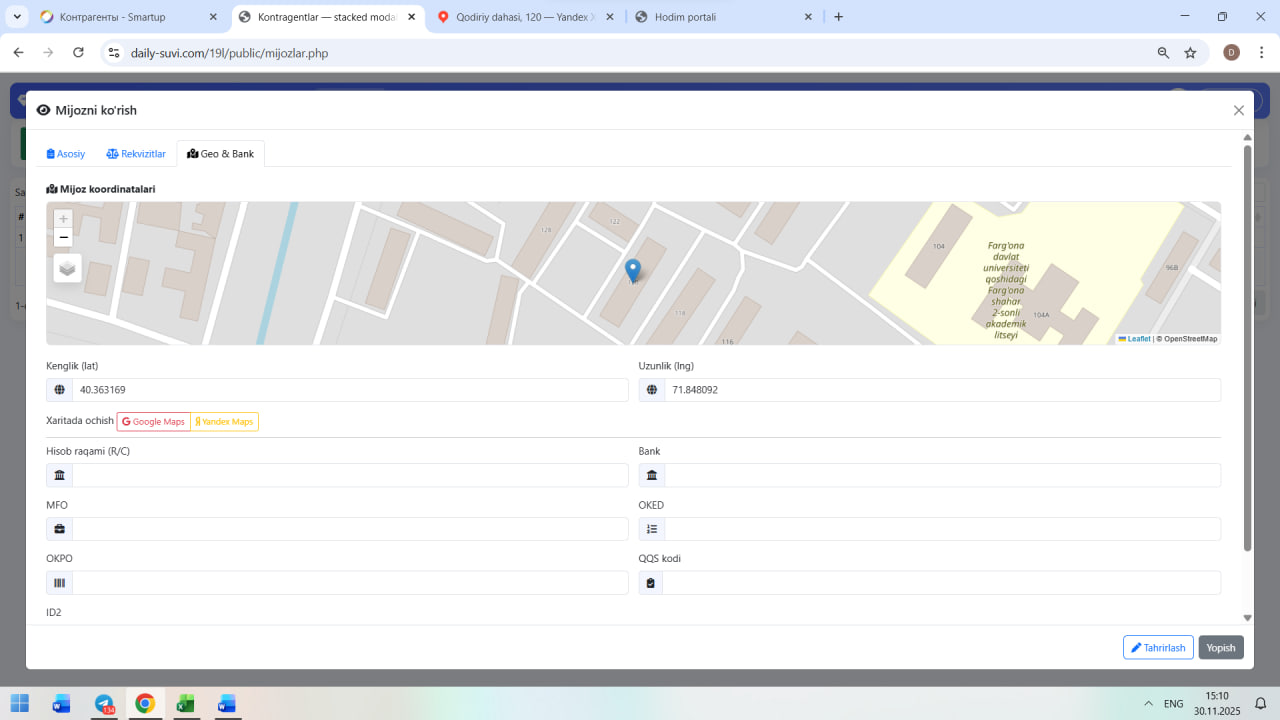
Task: Click the globe icon beside Kenglik field
Action: tap(60, 390)
